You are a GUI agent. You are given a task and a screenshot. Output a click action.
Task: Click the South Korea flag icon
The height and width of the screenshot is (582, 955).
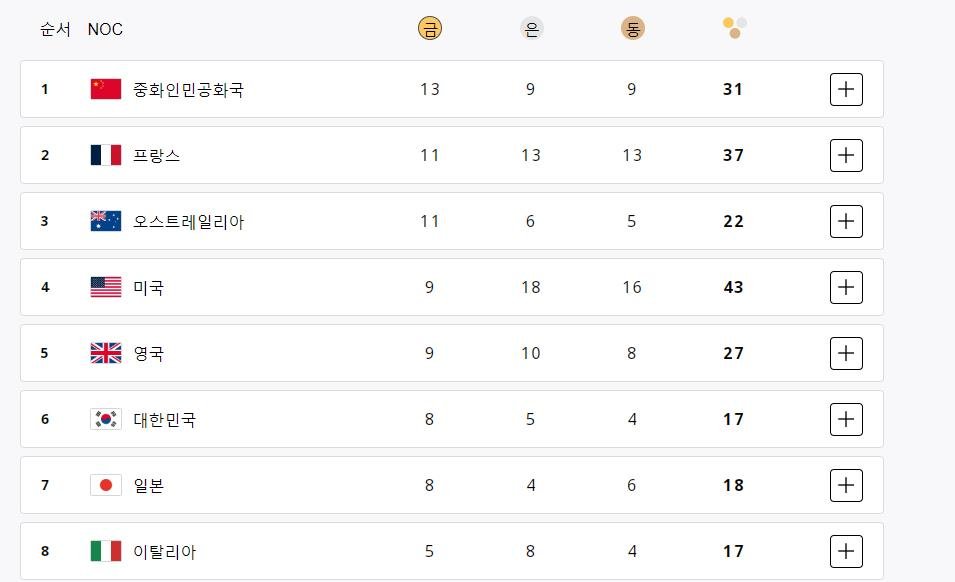click(105, 419)
